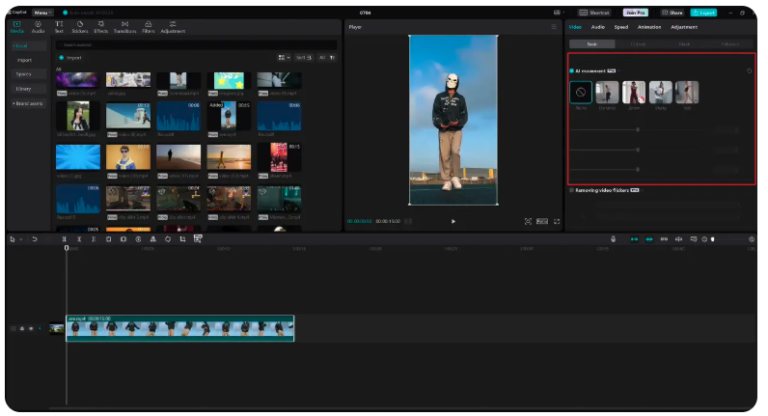The height and width of the screenshot is (416, 768).
Task: Open the Stickers panel
Action: pos(79,27)
